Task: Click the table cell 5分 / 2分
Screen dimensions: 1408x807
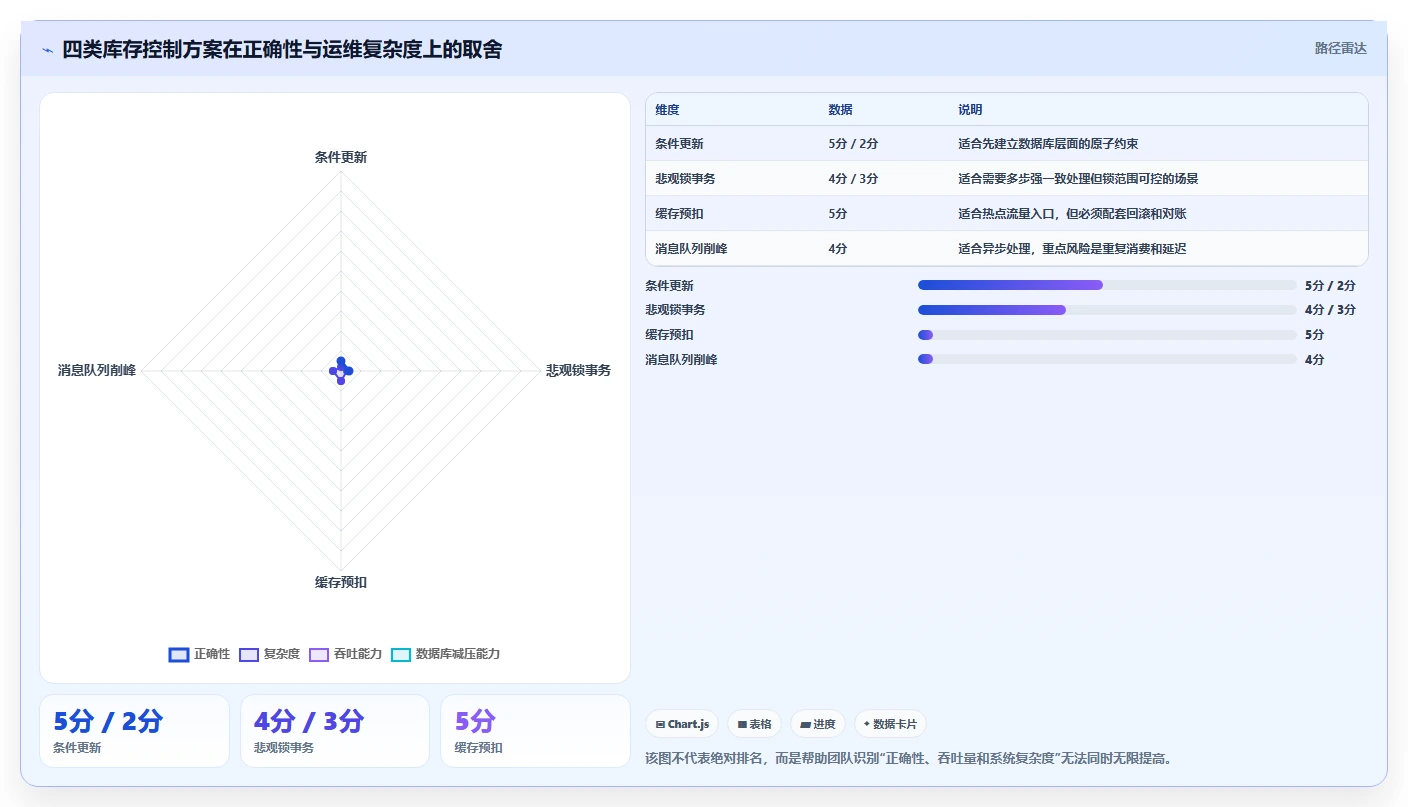Action: (853, 144)
